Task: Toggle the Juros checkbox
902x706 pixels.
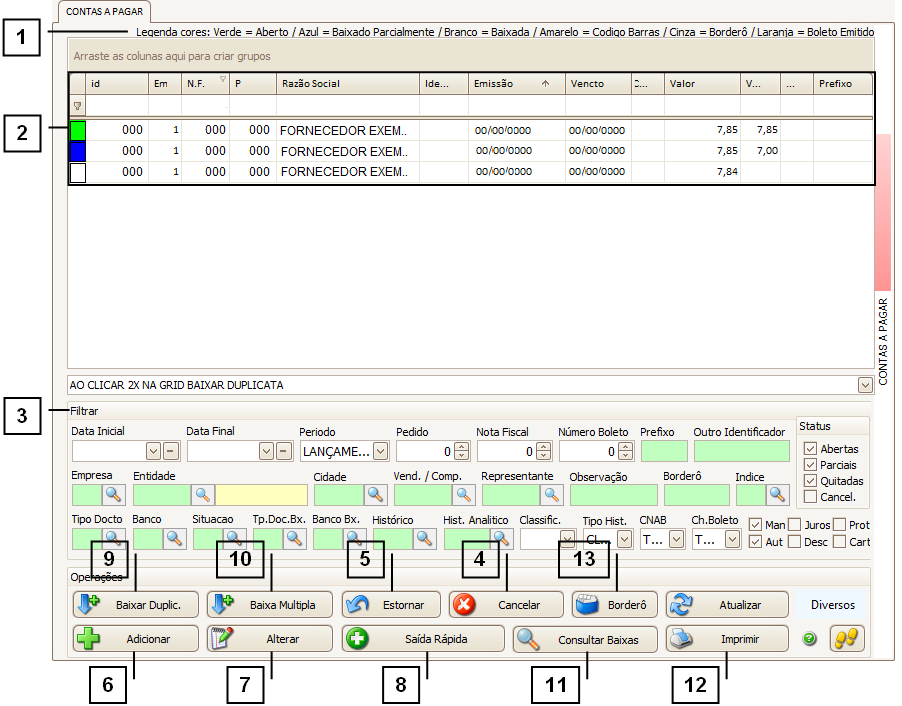Action: 794,525
